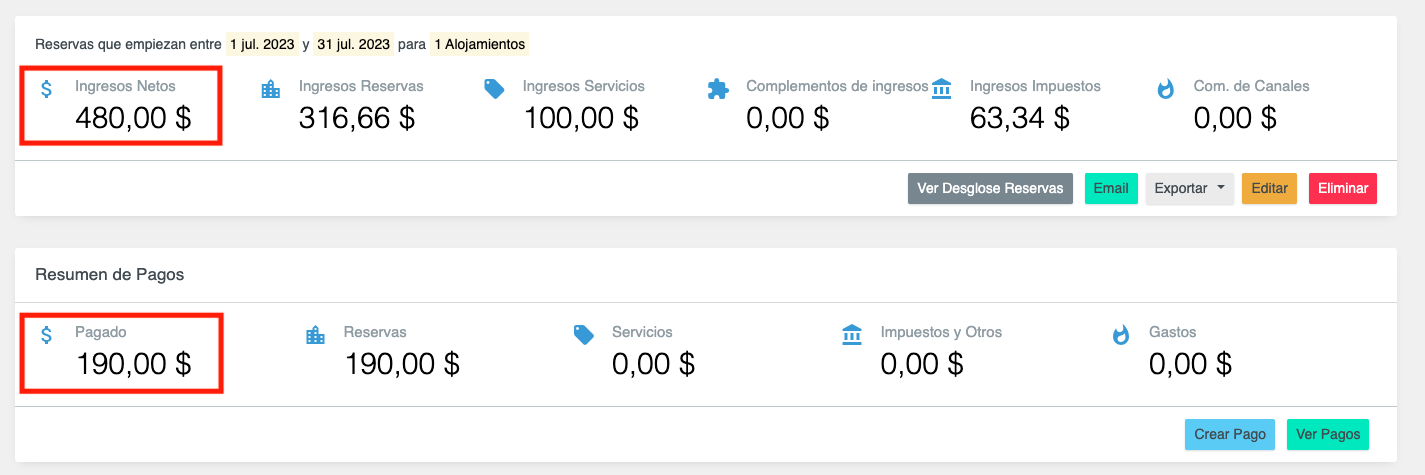
Task: Click the flame icon beside Gastos
Action: [1121, 335]
